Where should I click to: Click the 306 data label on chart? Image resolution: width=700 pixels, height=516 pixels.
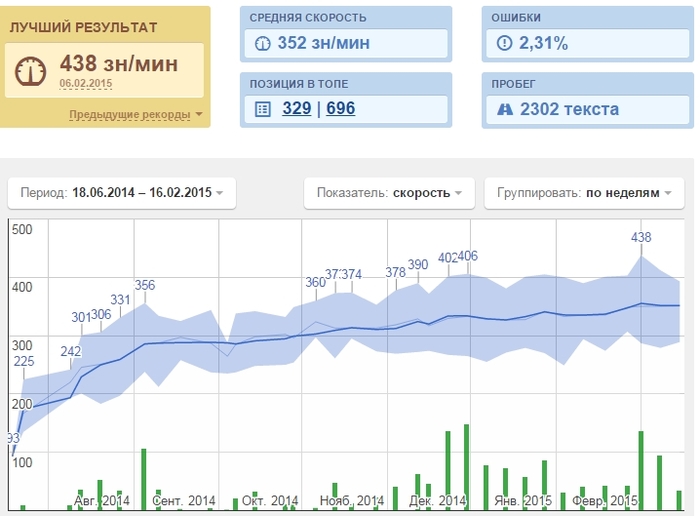[x=101, y=315]
